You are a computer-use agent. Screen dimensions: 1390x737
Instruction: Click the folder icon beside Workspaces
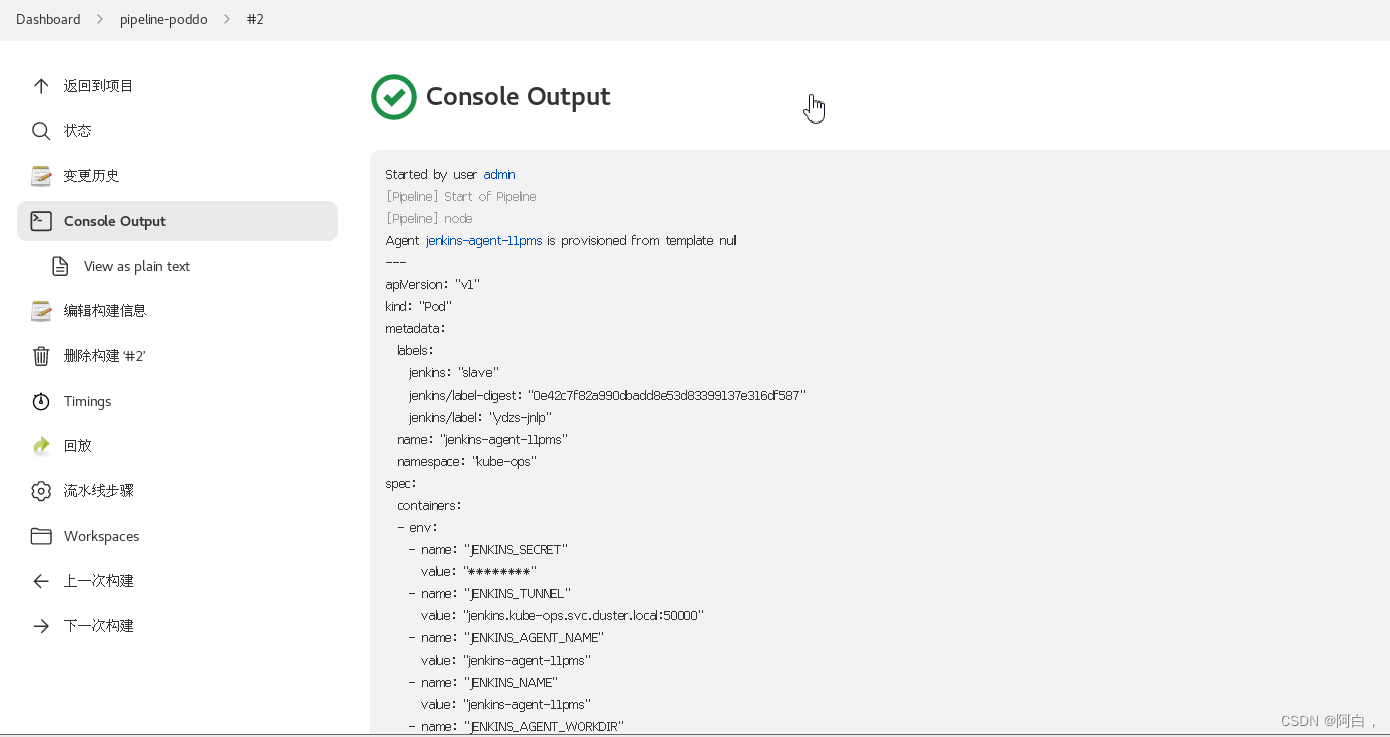tap(41, 536)
